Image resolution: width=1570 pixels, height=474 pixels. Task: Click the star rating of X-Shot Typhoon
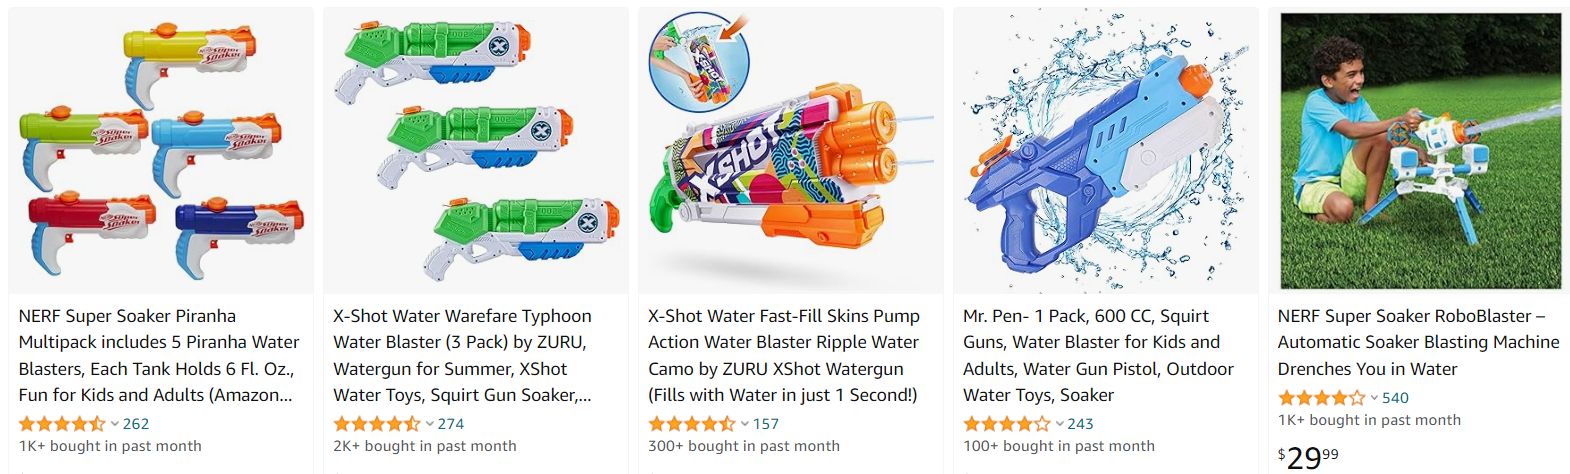click(x=377, y=424)
